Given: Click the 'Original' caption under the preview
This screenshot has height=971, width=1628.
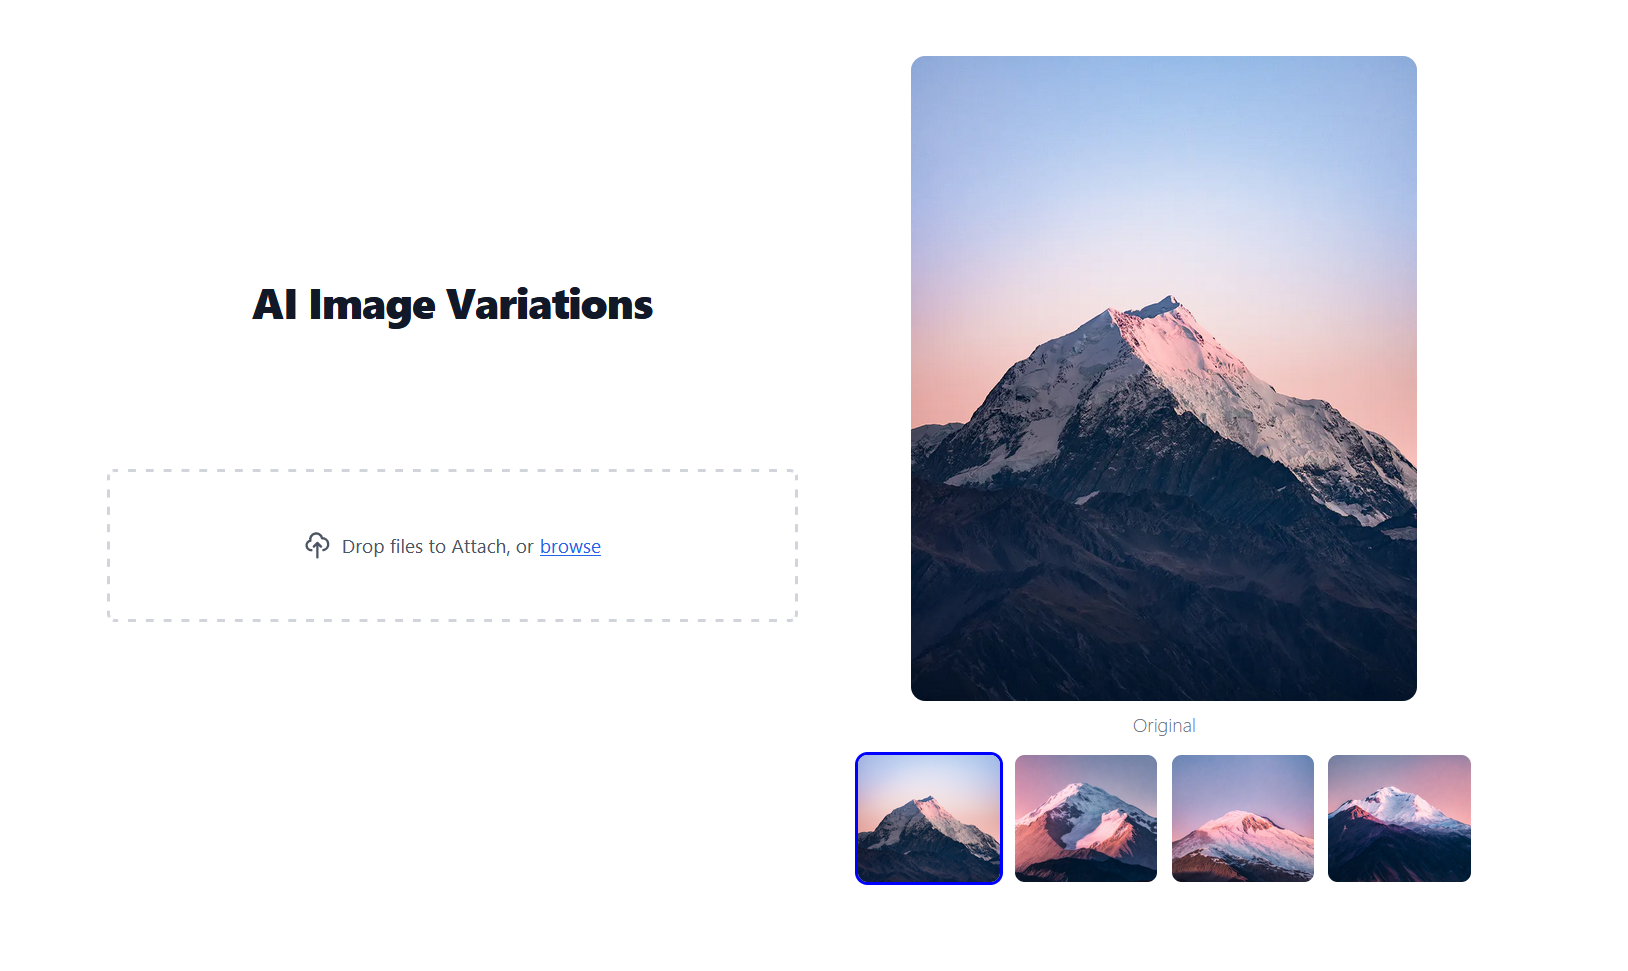Looking at the screenshot, I should [x=1164, y=726].
